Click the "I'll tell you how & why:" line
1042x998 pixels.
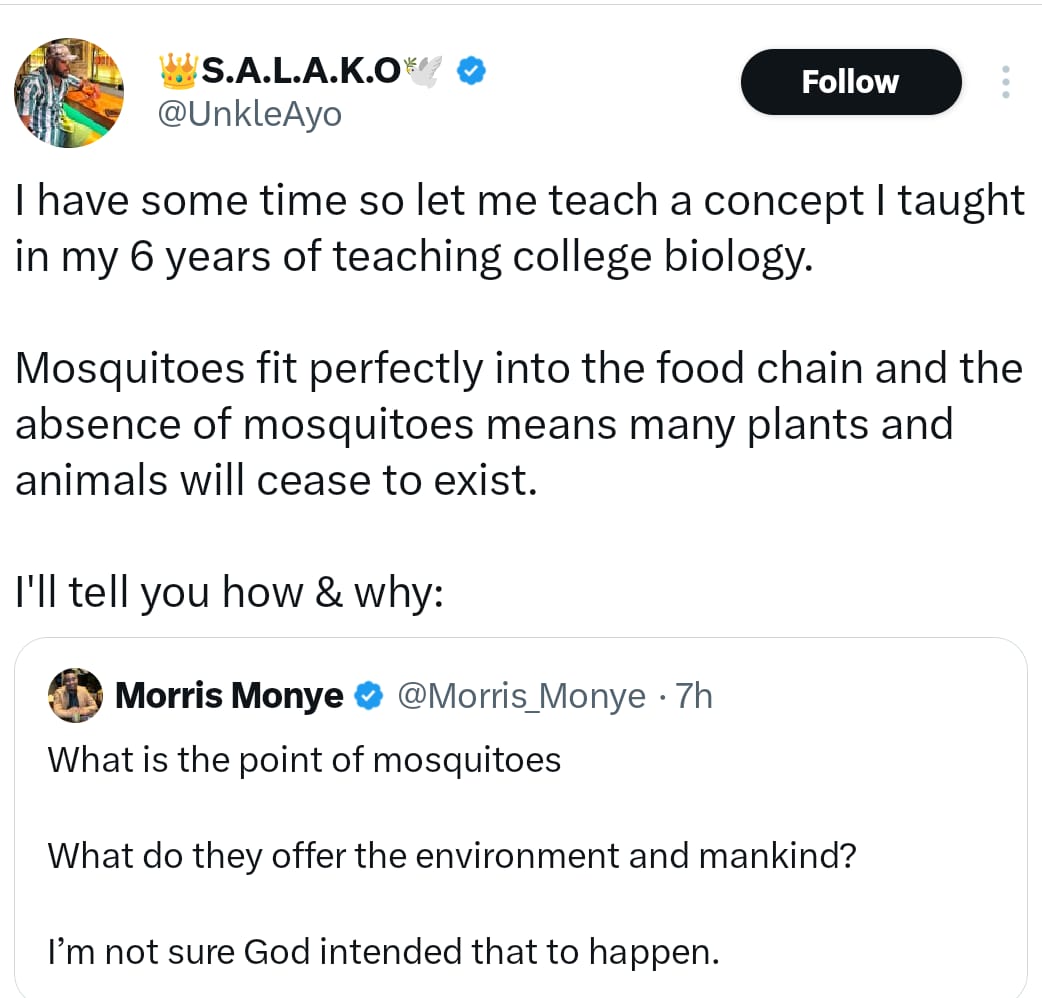point(229,593)
